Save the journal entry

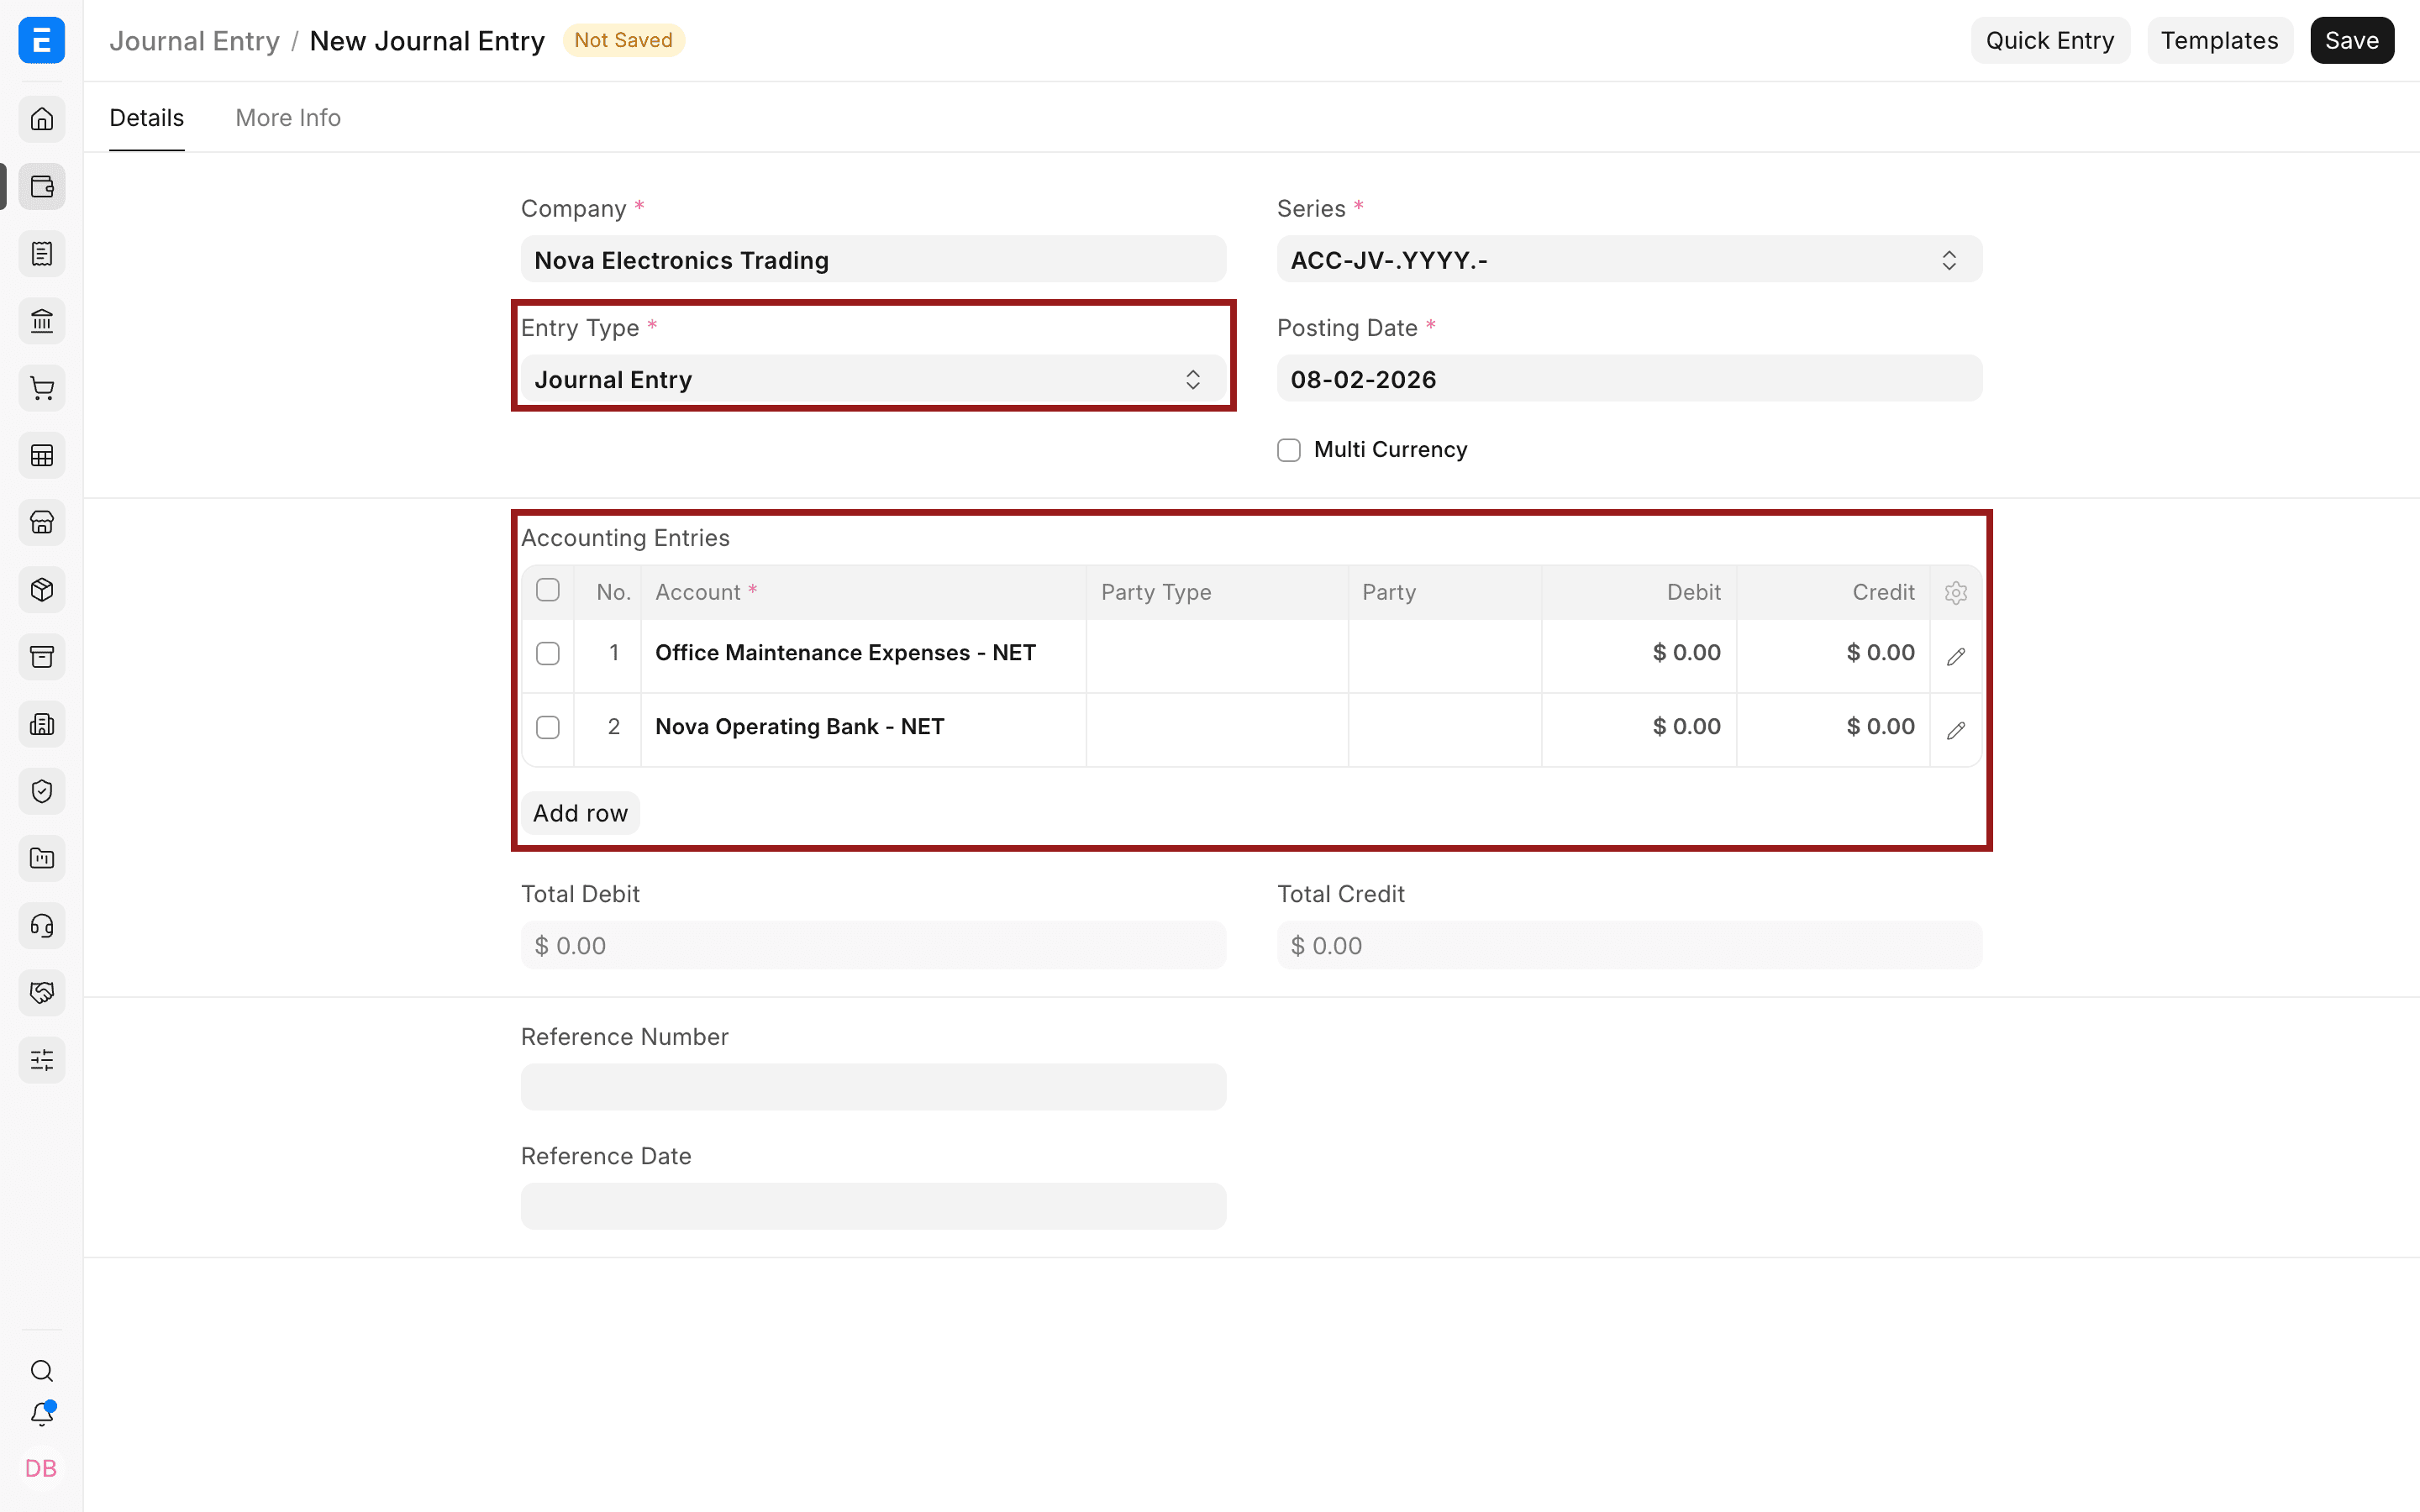point(2351,40)
